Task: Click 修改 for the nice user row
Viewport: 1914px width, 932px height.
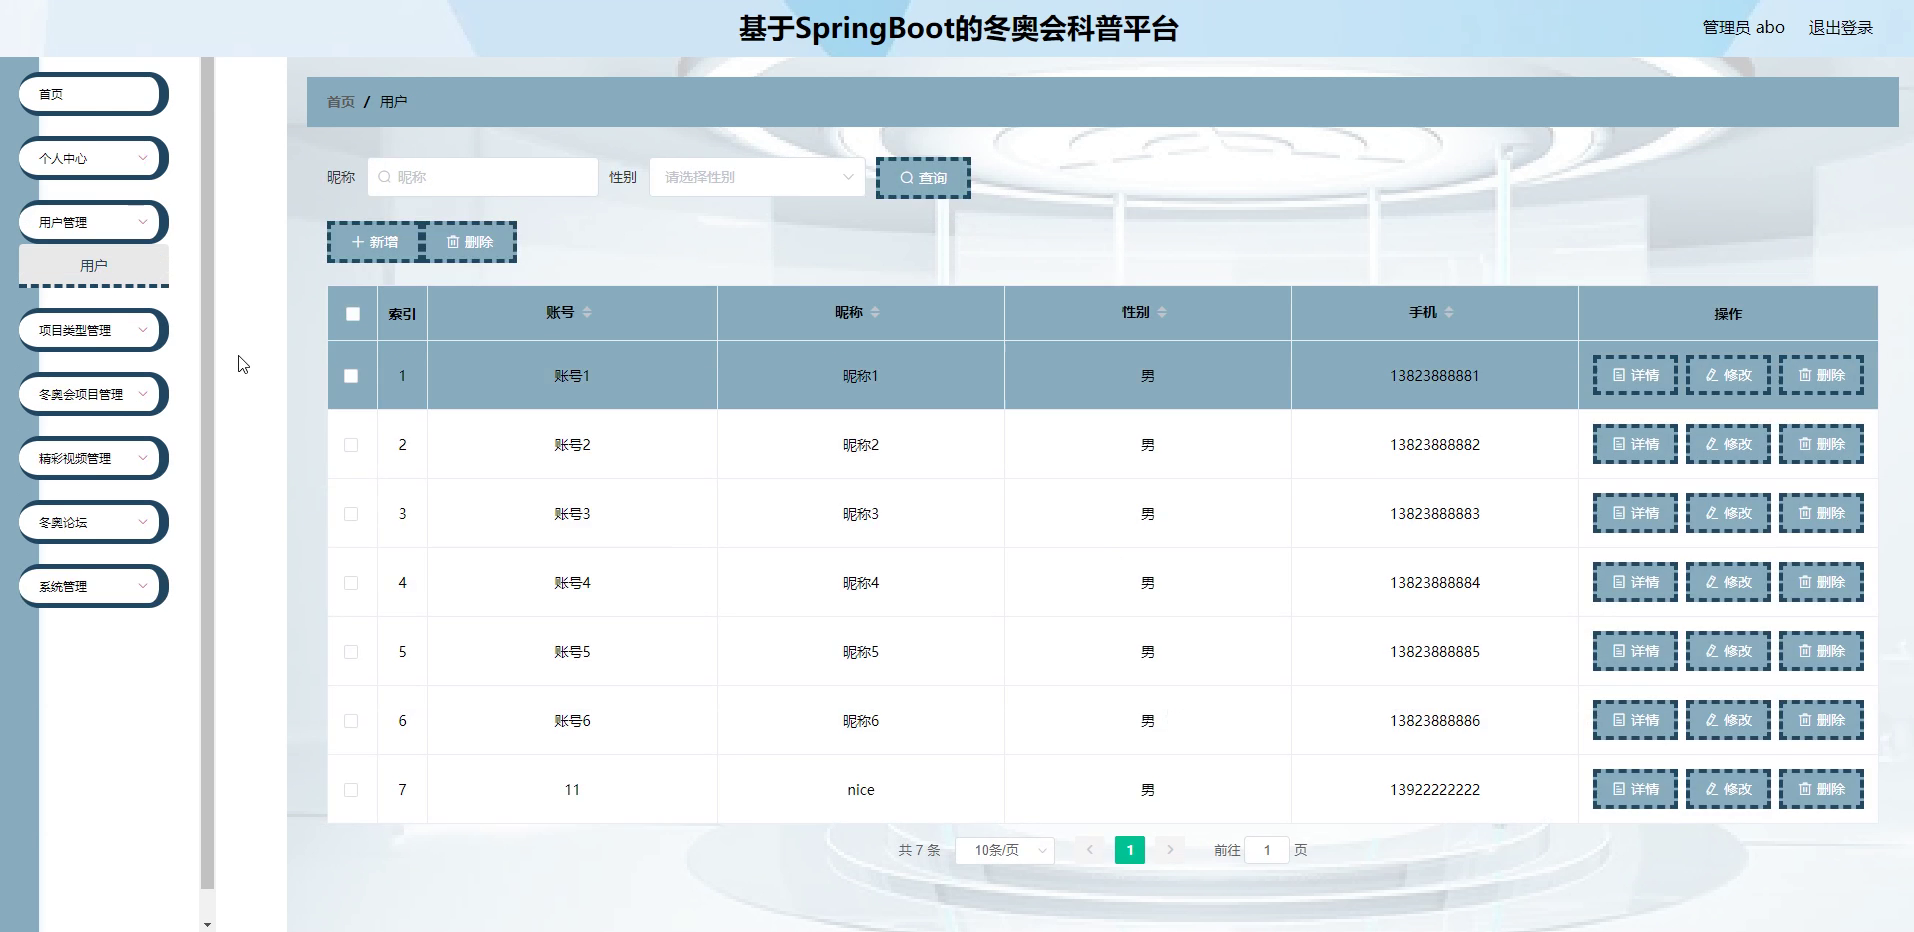Action: (x=1728, y=789)
